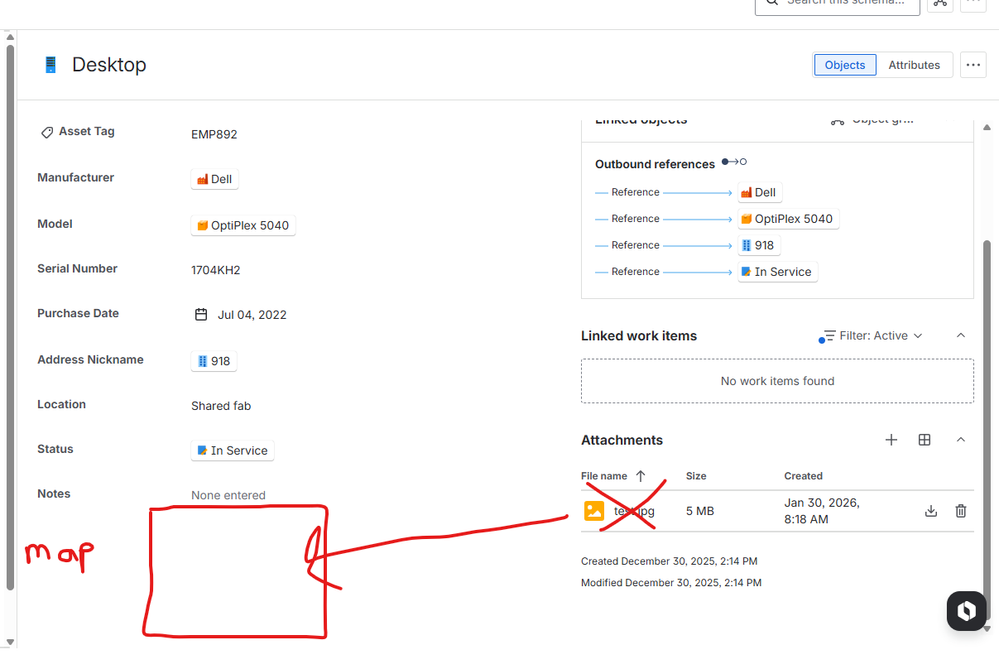Click the Jan 30, 2026 created cell

tap(822, 511)
